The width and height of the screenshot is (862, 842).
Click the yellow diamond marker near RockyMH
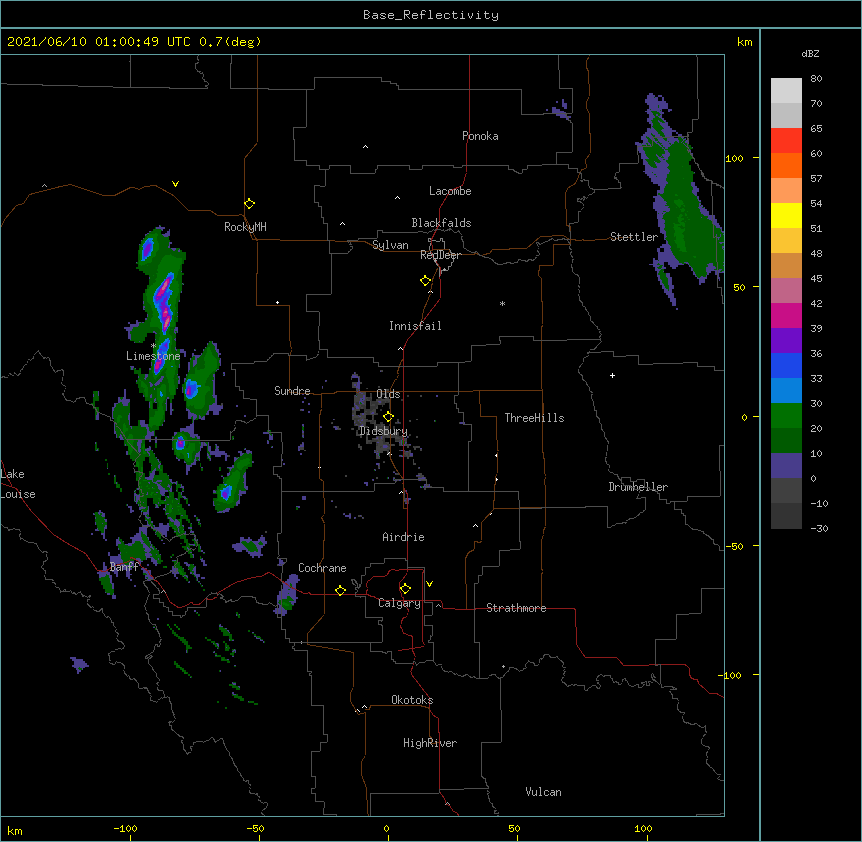(249, 204)
